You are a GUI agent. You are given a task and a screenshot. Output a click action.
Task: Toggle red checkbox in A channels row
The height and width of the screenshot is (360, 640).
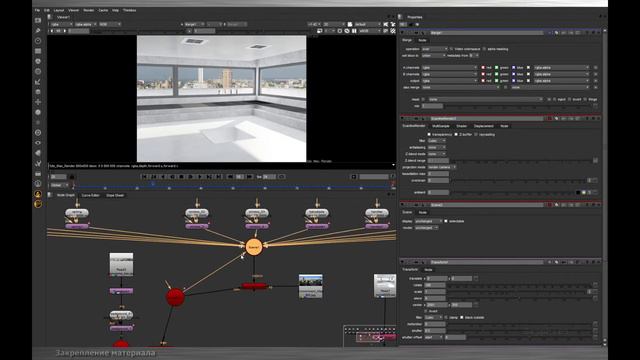coord(483,68)
